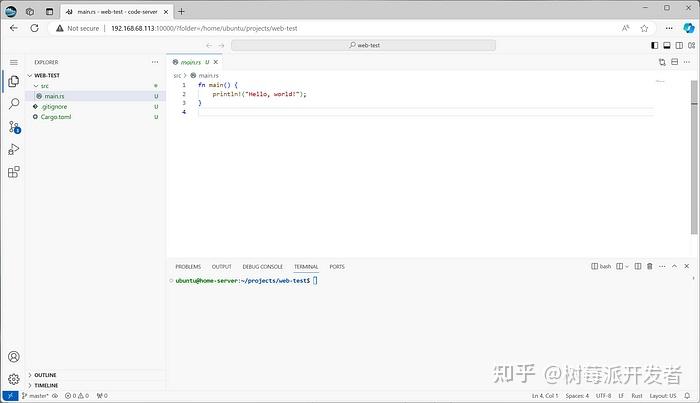Click src in the breadcrumb
700x403 pixels.
pyautogui.click(x=177, y=75)
